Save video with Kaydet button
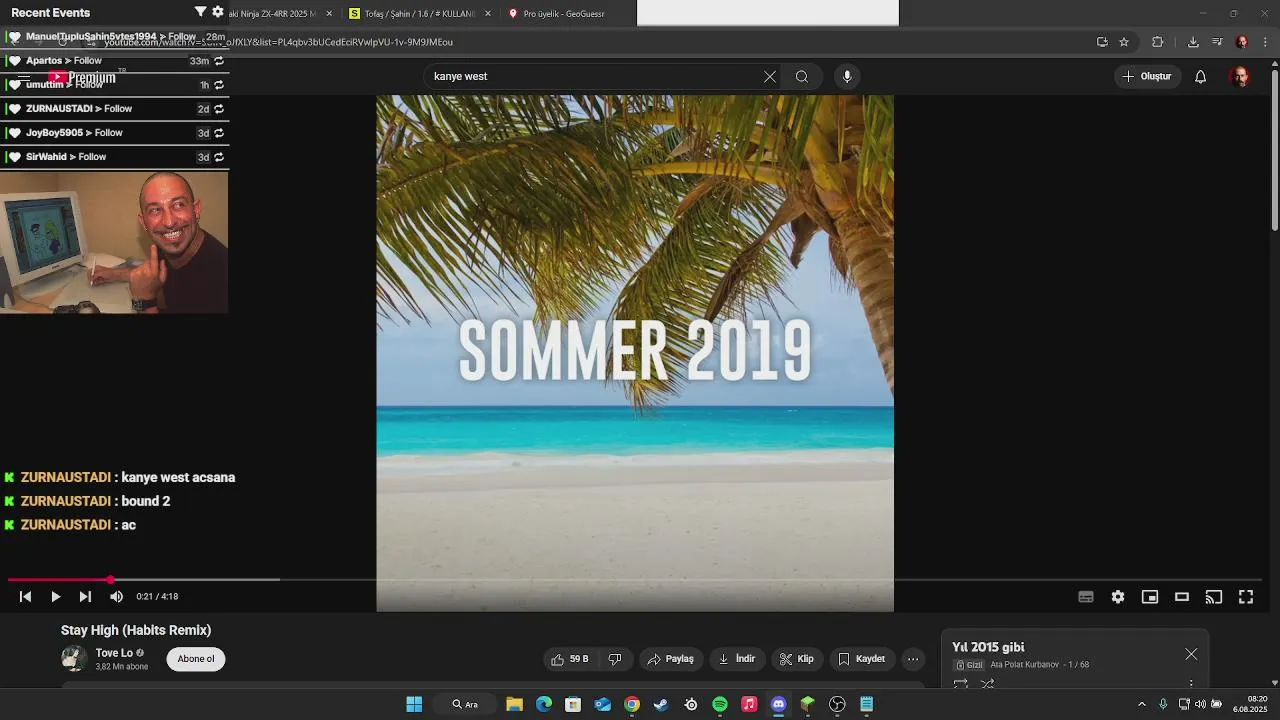Image resolution: width=1280 pixels, height=720 pixels. click(861, 659)
